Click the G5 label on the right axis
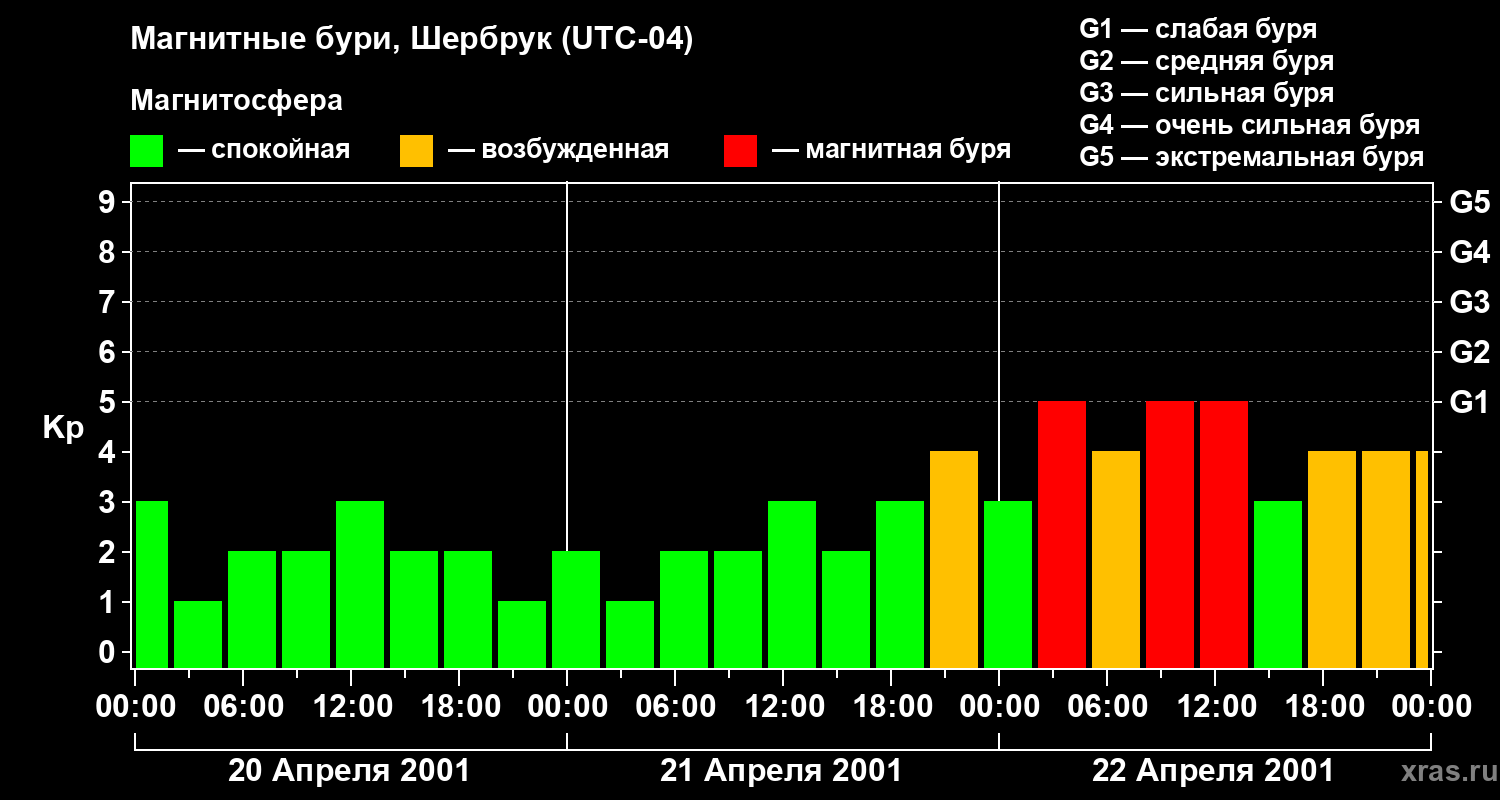The image size is (1500, 800). tap(1469, 202)
